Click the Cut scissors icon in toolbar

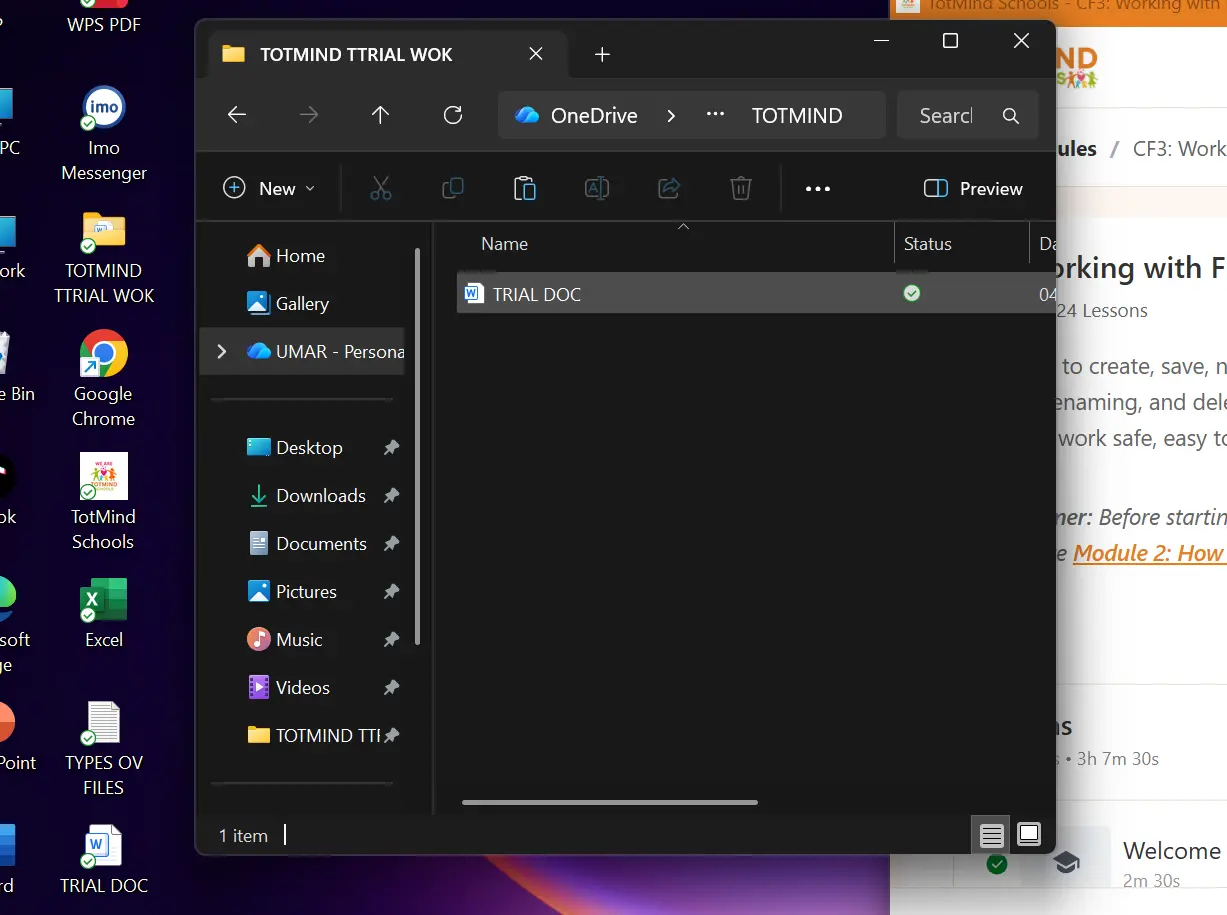tap(381, 188)
